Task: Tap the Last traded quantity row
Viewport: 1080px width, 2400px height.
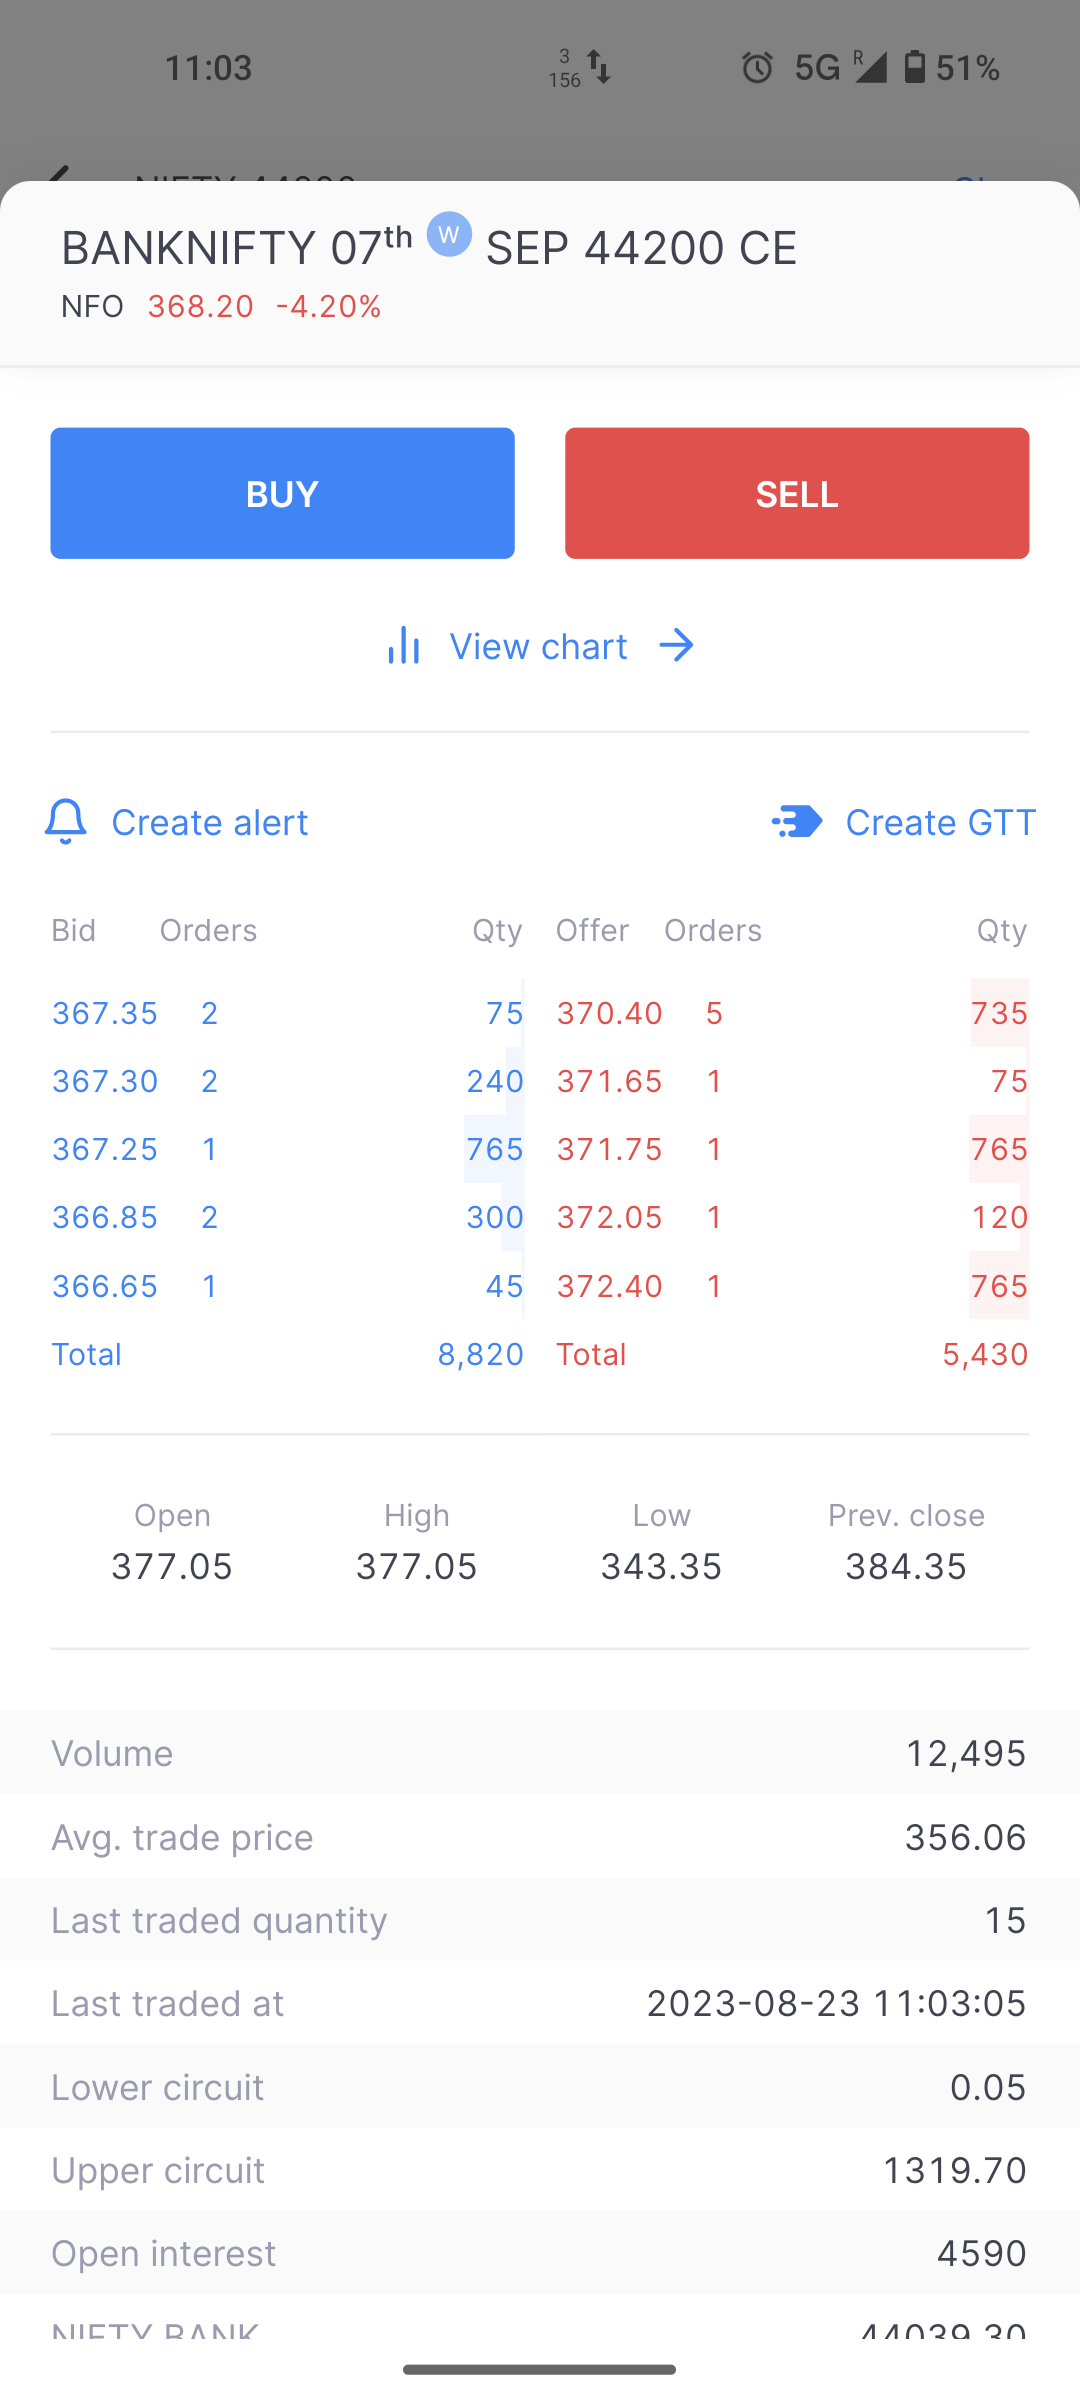Action: tap(540, 1920)
